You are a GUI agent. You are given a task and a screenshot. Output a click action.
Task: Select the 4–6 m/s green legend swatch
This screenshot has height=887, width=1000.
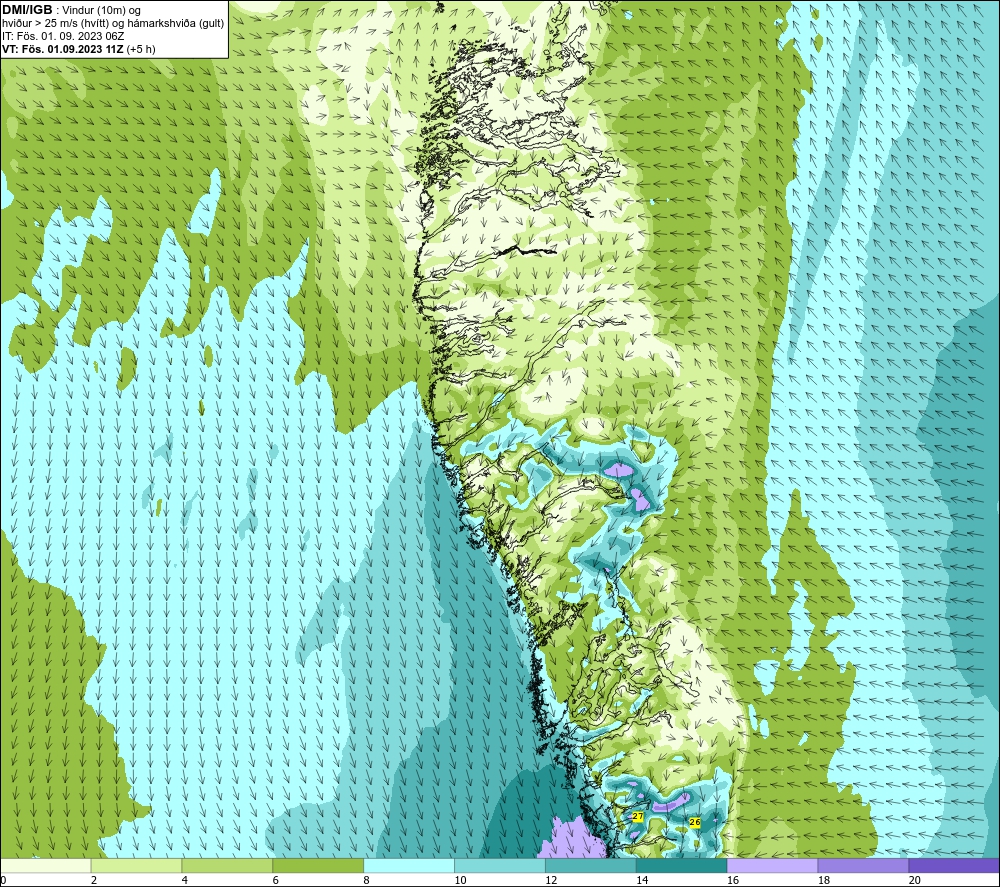227,865
